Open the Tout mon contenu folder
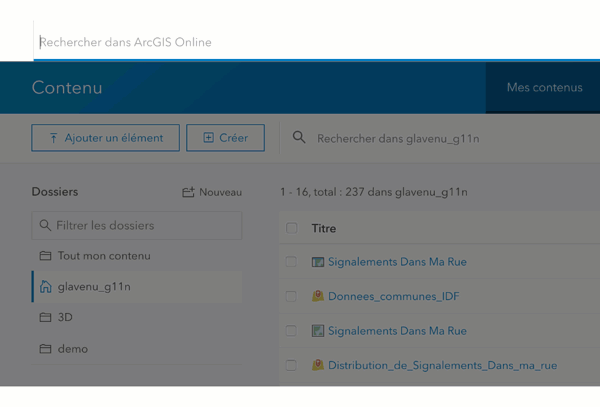 (104, 256)
